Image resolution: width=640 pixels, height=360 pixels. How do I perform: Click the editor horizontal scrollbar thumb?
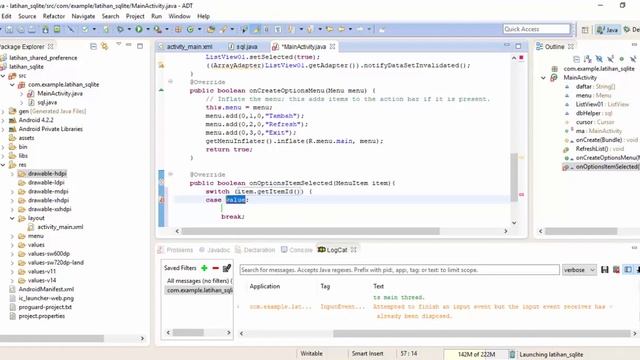point(311,231)
